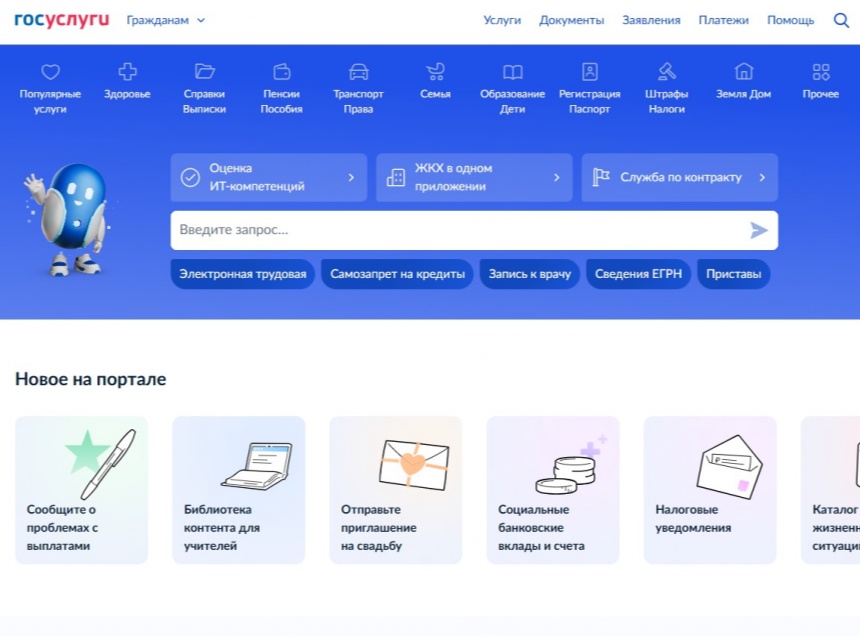
Task: Click the Запись к врачу chip
Action: 529,274
